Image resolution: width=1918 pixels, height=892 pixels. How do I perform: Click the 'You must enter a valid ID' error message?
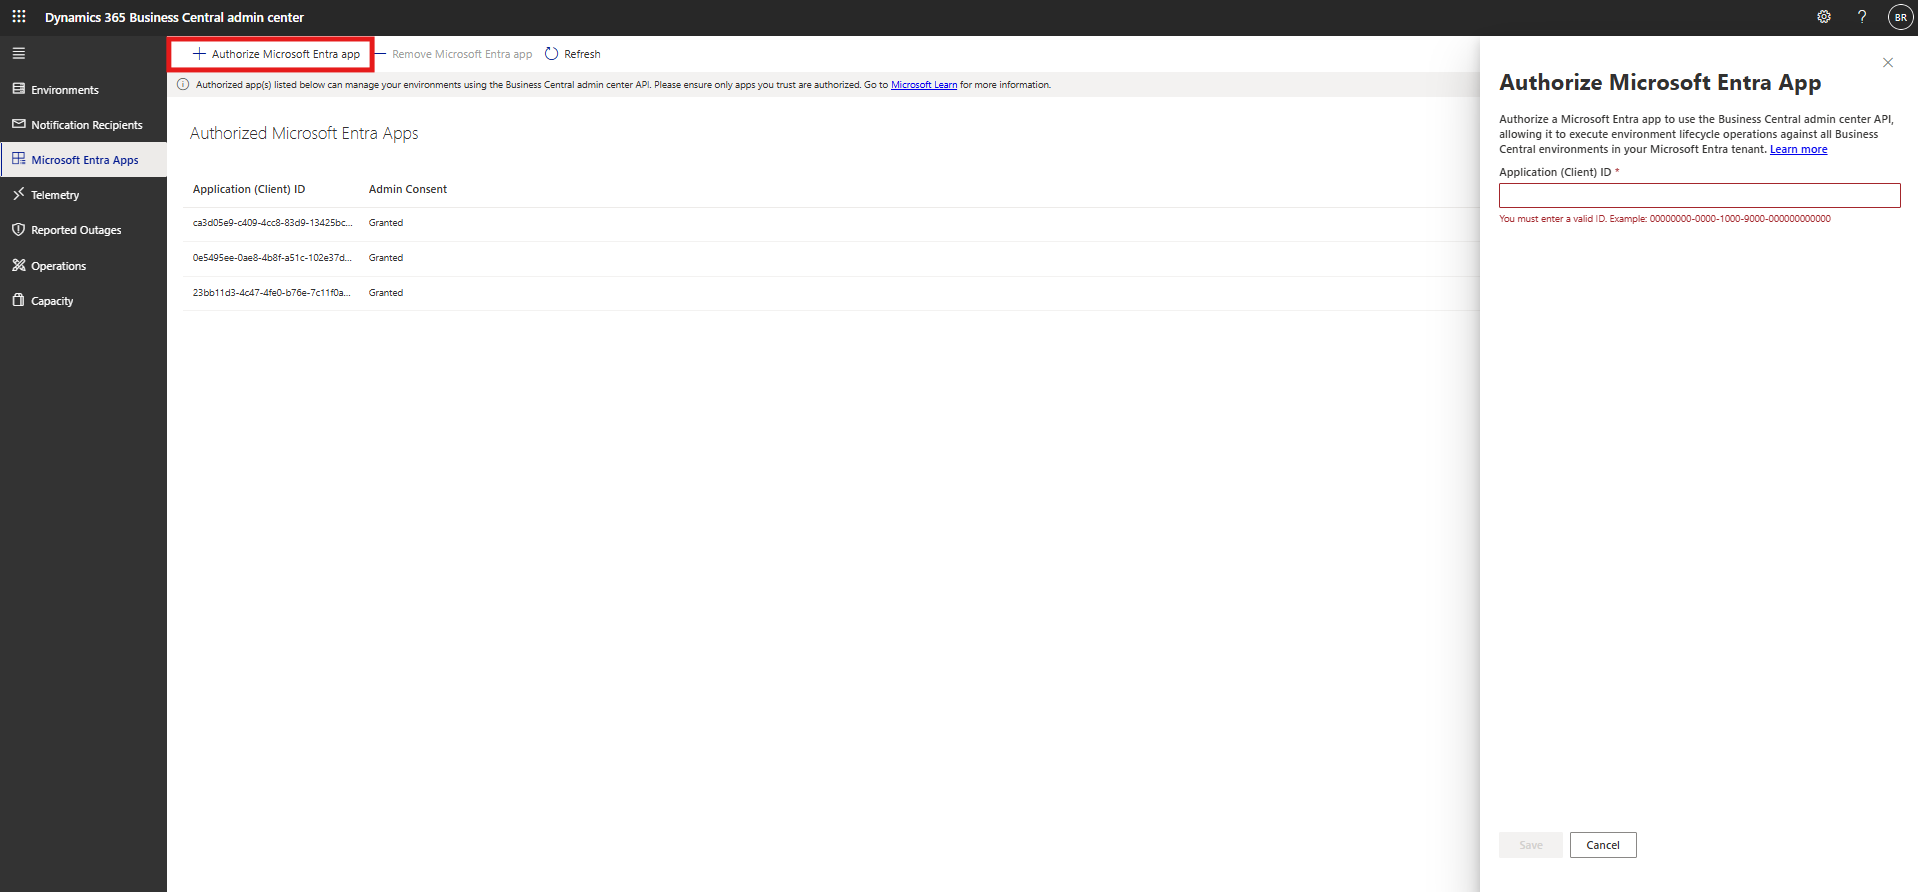(1665, 219)
